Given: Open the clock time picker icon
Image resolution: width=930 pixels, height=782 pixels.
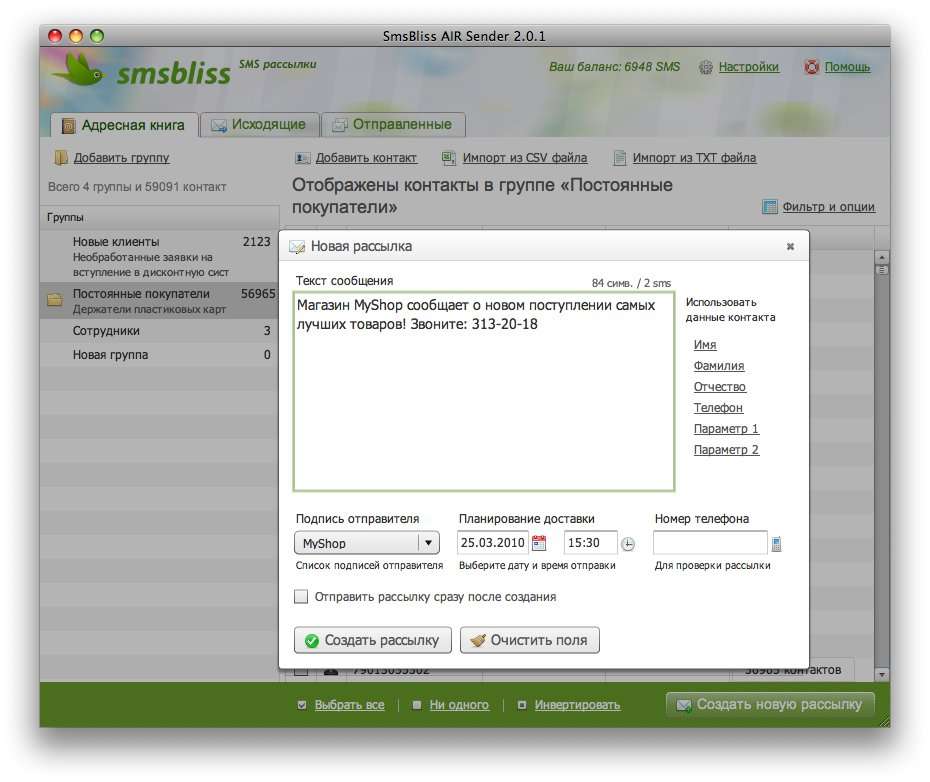Looking at the screenshot, I should click(x=628, y=543).
